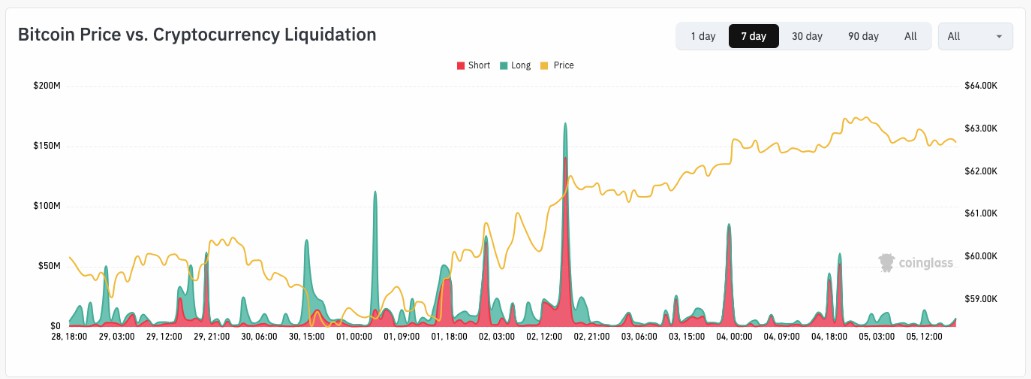Select the 1 day time range

(x=703, y=36)
